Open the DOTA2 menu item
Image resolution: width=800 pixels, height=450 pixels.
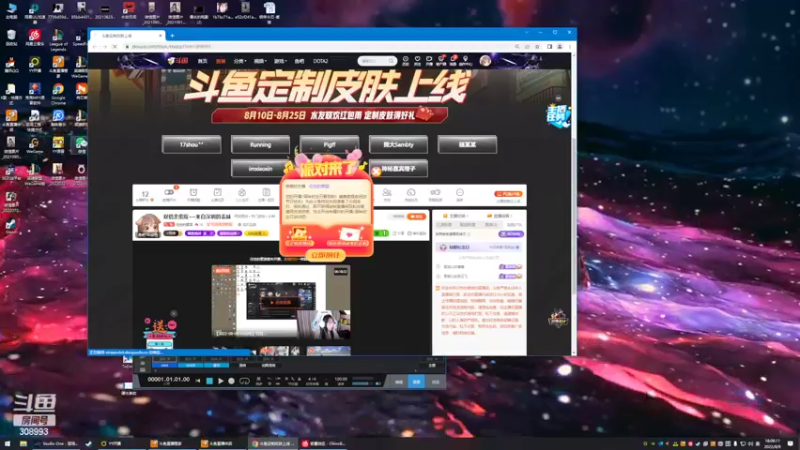(320, 61)
